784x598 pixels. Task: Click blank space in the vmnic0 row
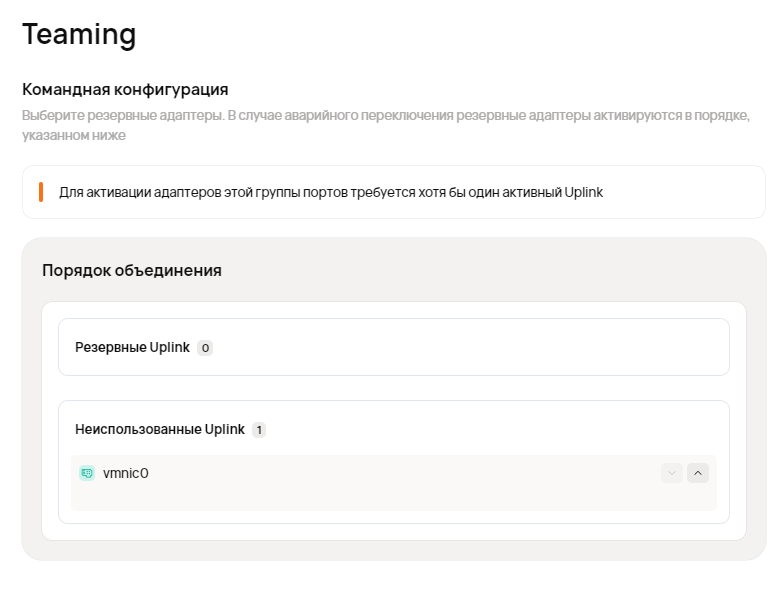[x=400, y=473]
